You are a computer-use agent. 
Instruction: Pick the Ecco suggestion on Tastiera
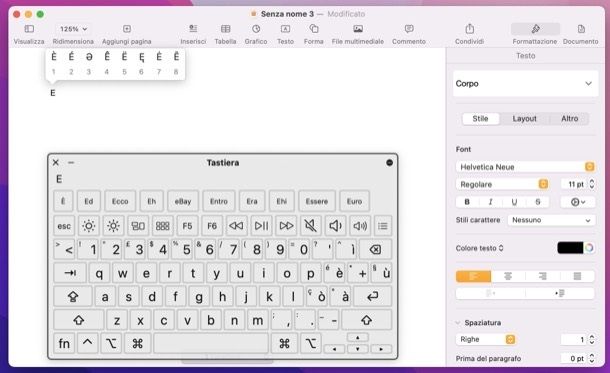pyautogui.click(x=120, y=201)
